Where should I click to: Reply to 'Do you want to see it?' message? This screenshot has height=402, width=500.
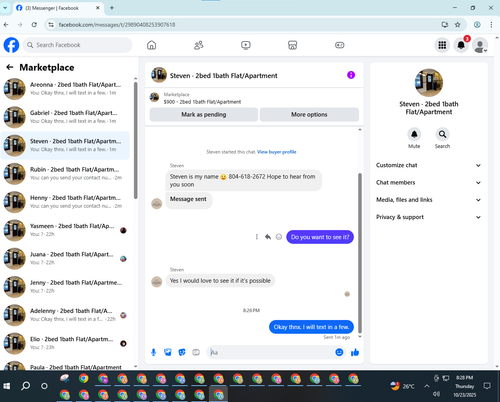(x=268, y=237)
